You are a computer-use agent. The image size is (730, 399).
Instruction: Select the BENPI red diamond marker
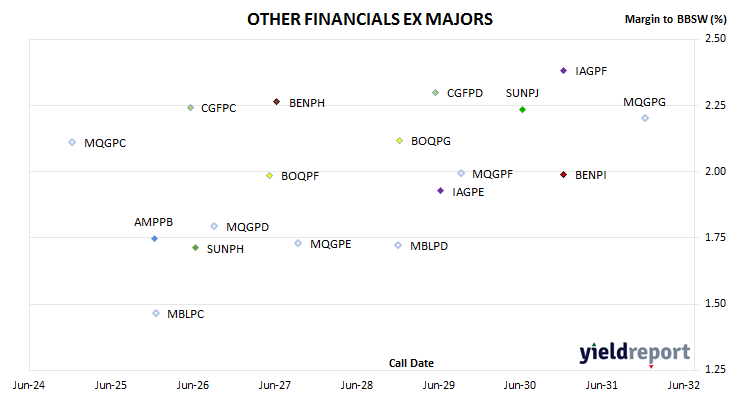(563, 175)
